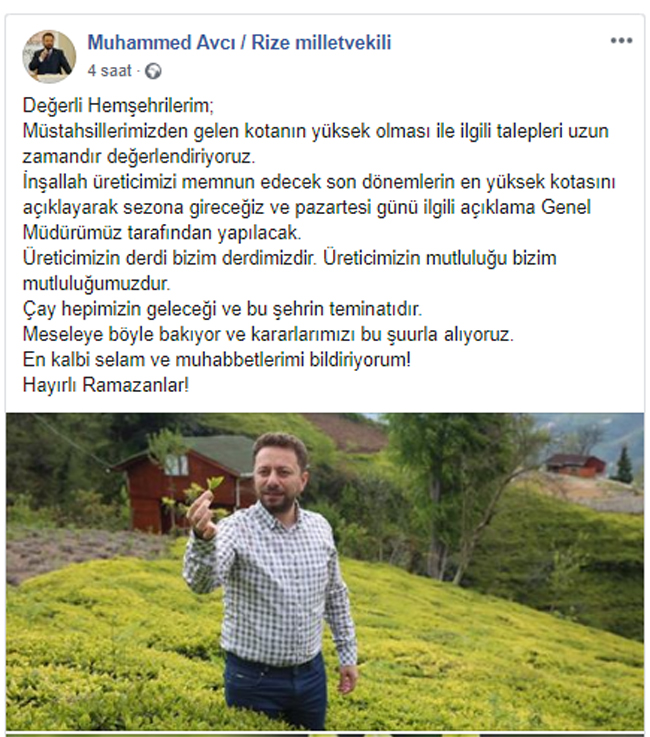650x737 pixels.
Task: Open Muhammed Avcı's profile picture
Action: [49, 56]
